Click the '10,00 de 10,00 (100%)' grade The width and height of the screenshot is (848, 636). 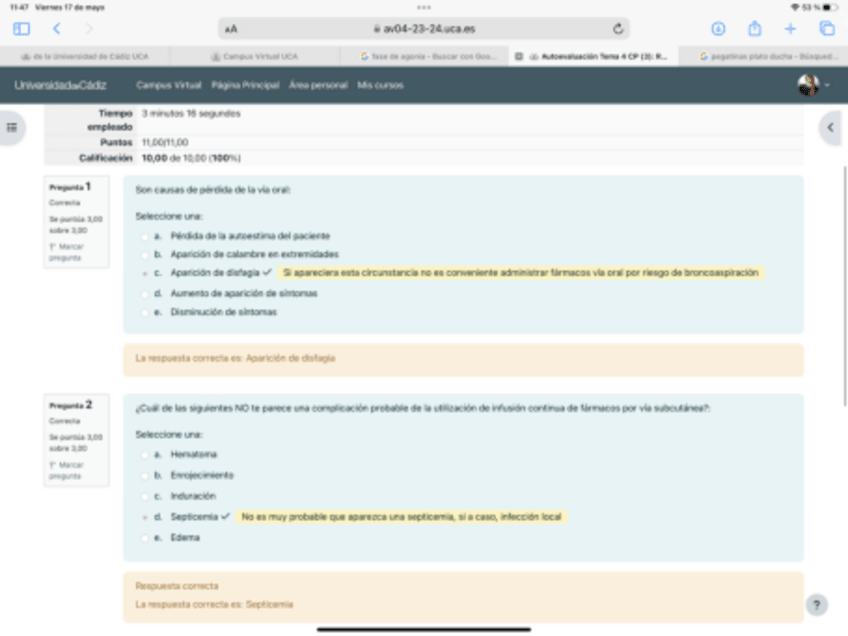191,158
